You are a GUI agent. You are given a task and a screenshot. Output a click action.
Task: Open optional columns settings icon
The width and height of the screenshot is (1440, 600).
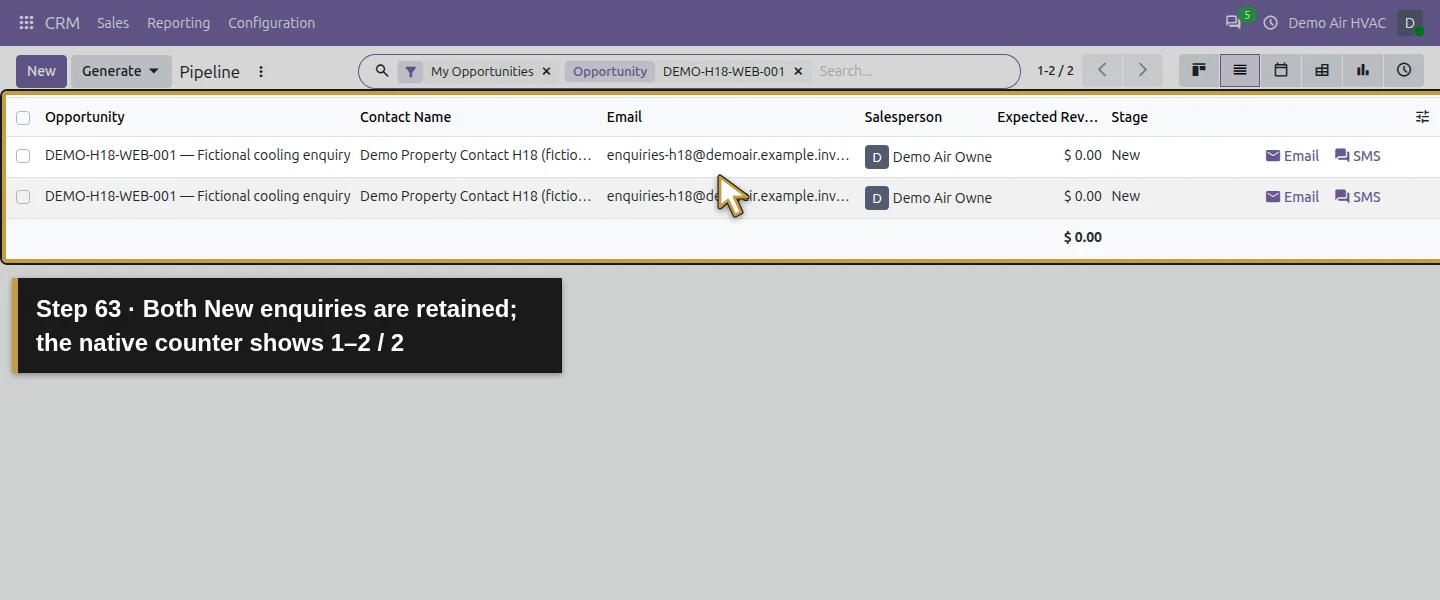[x=1422, y=117]
